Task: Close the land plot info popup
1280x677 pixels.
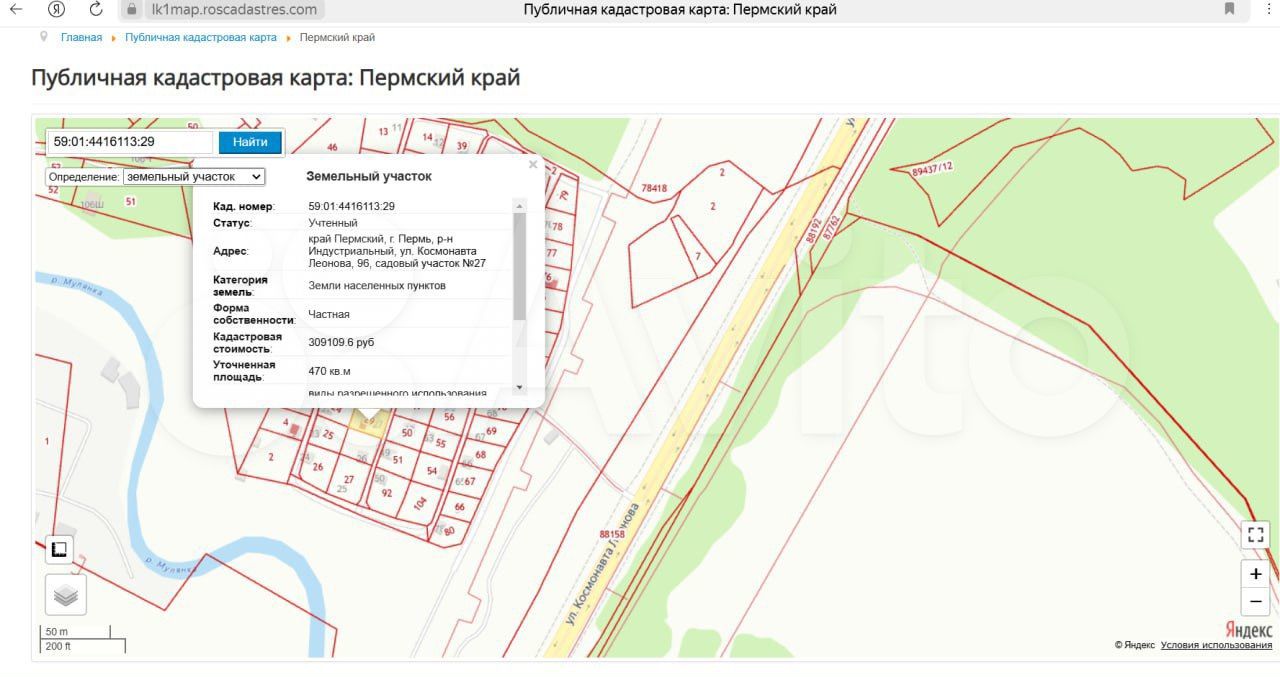Action: coord(533,165)
